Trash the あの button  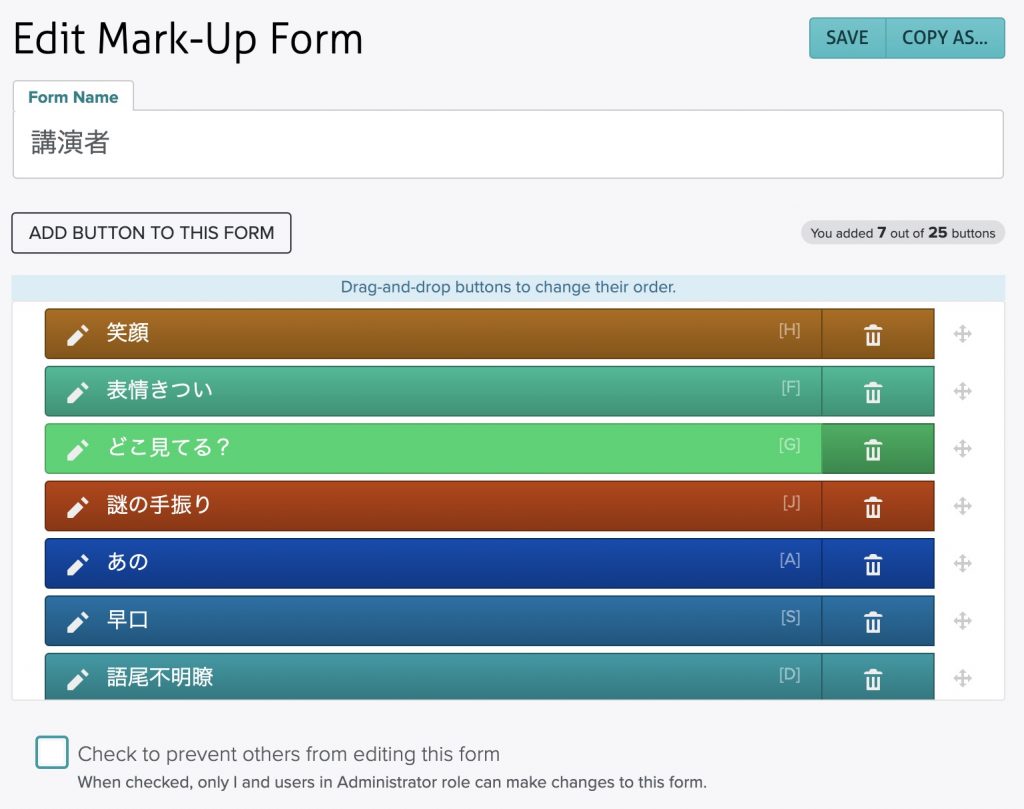click(873, 564)
